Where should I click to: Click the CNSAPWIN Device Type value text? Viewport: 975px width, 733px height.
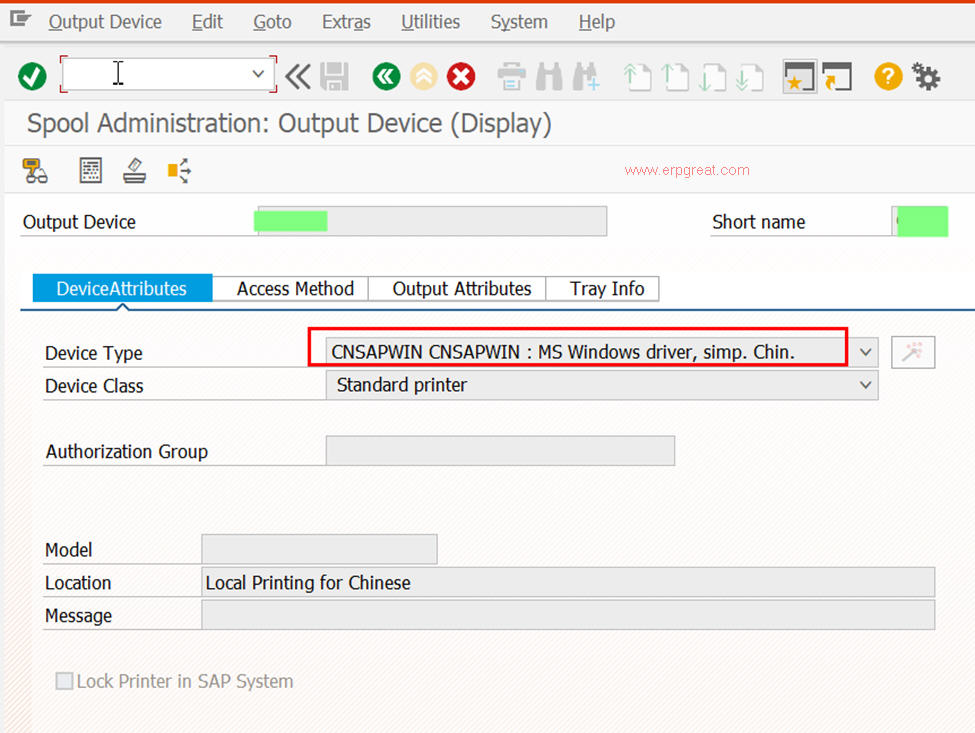pyautogui.click(x=563, y=353)
